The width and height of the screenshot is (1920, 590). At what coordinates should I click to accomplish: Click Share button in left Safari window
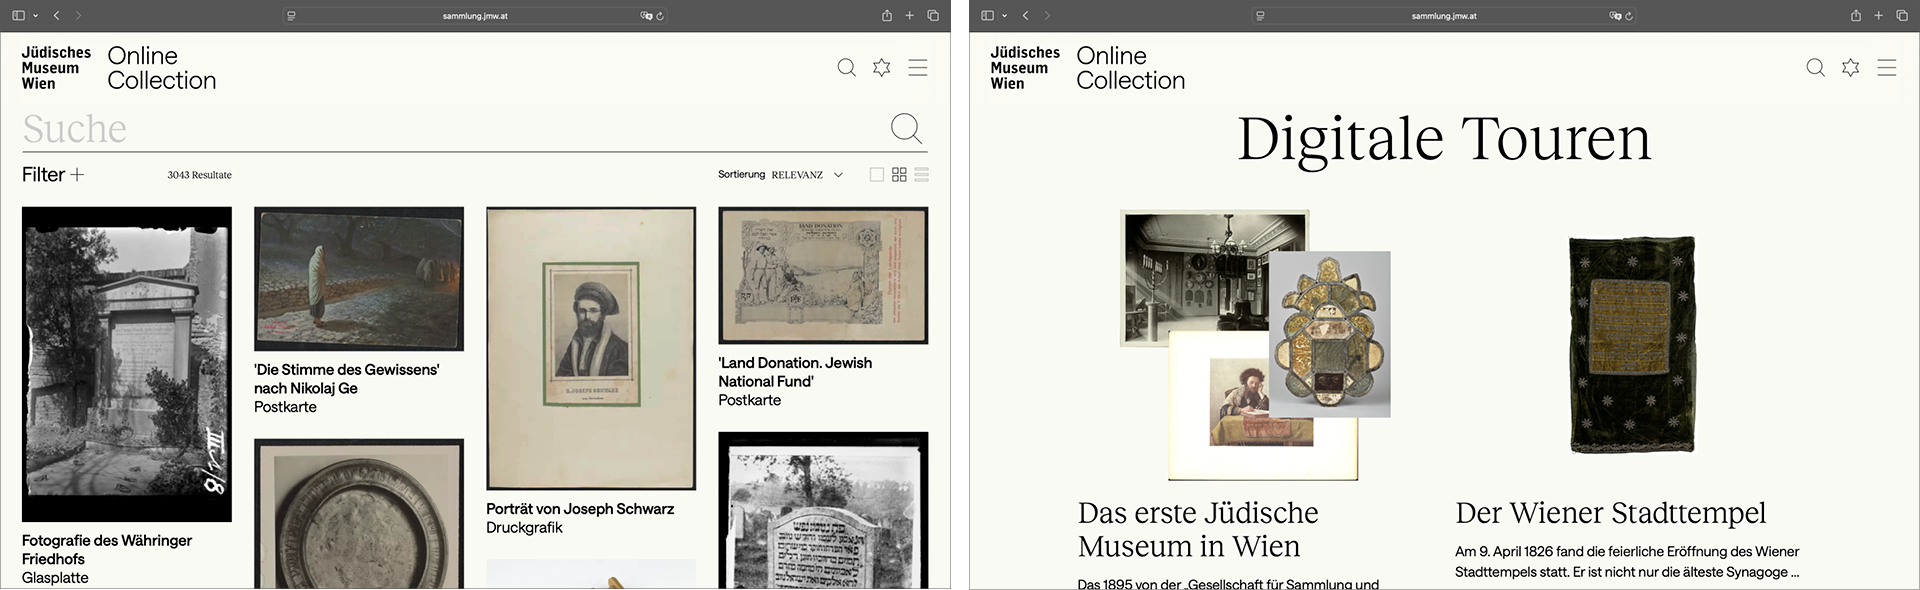tap(886, 15)
